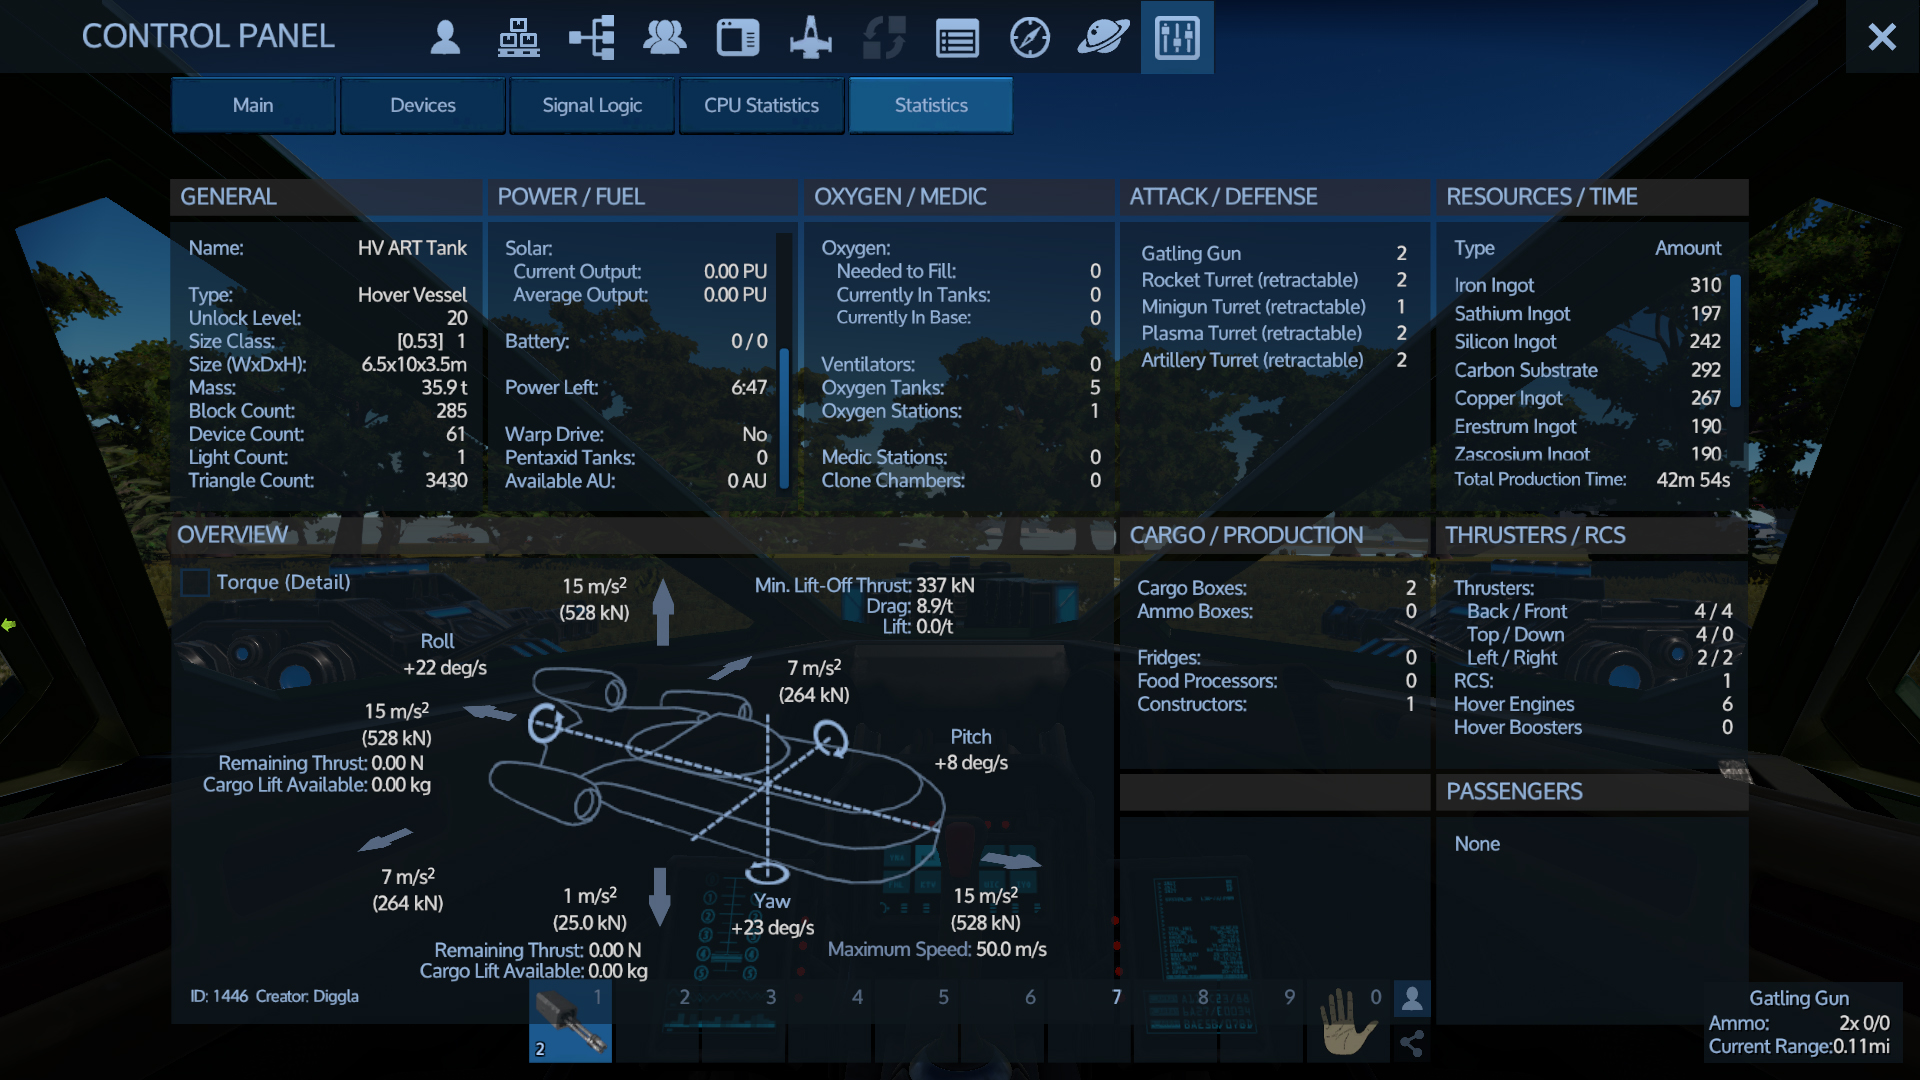Open the vessel fighter icon
The width and height of the screenshot is (1920, 1080).
click(x=811, y=37)
